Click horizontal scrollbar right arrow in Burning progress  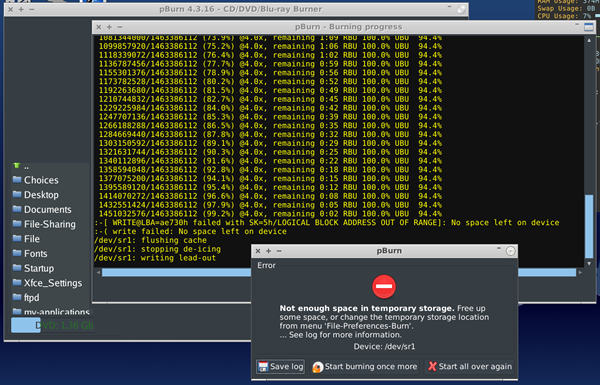tap(580, 272)
